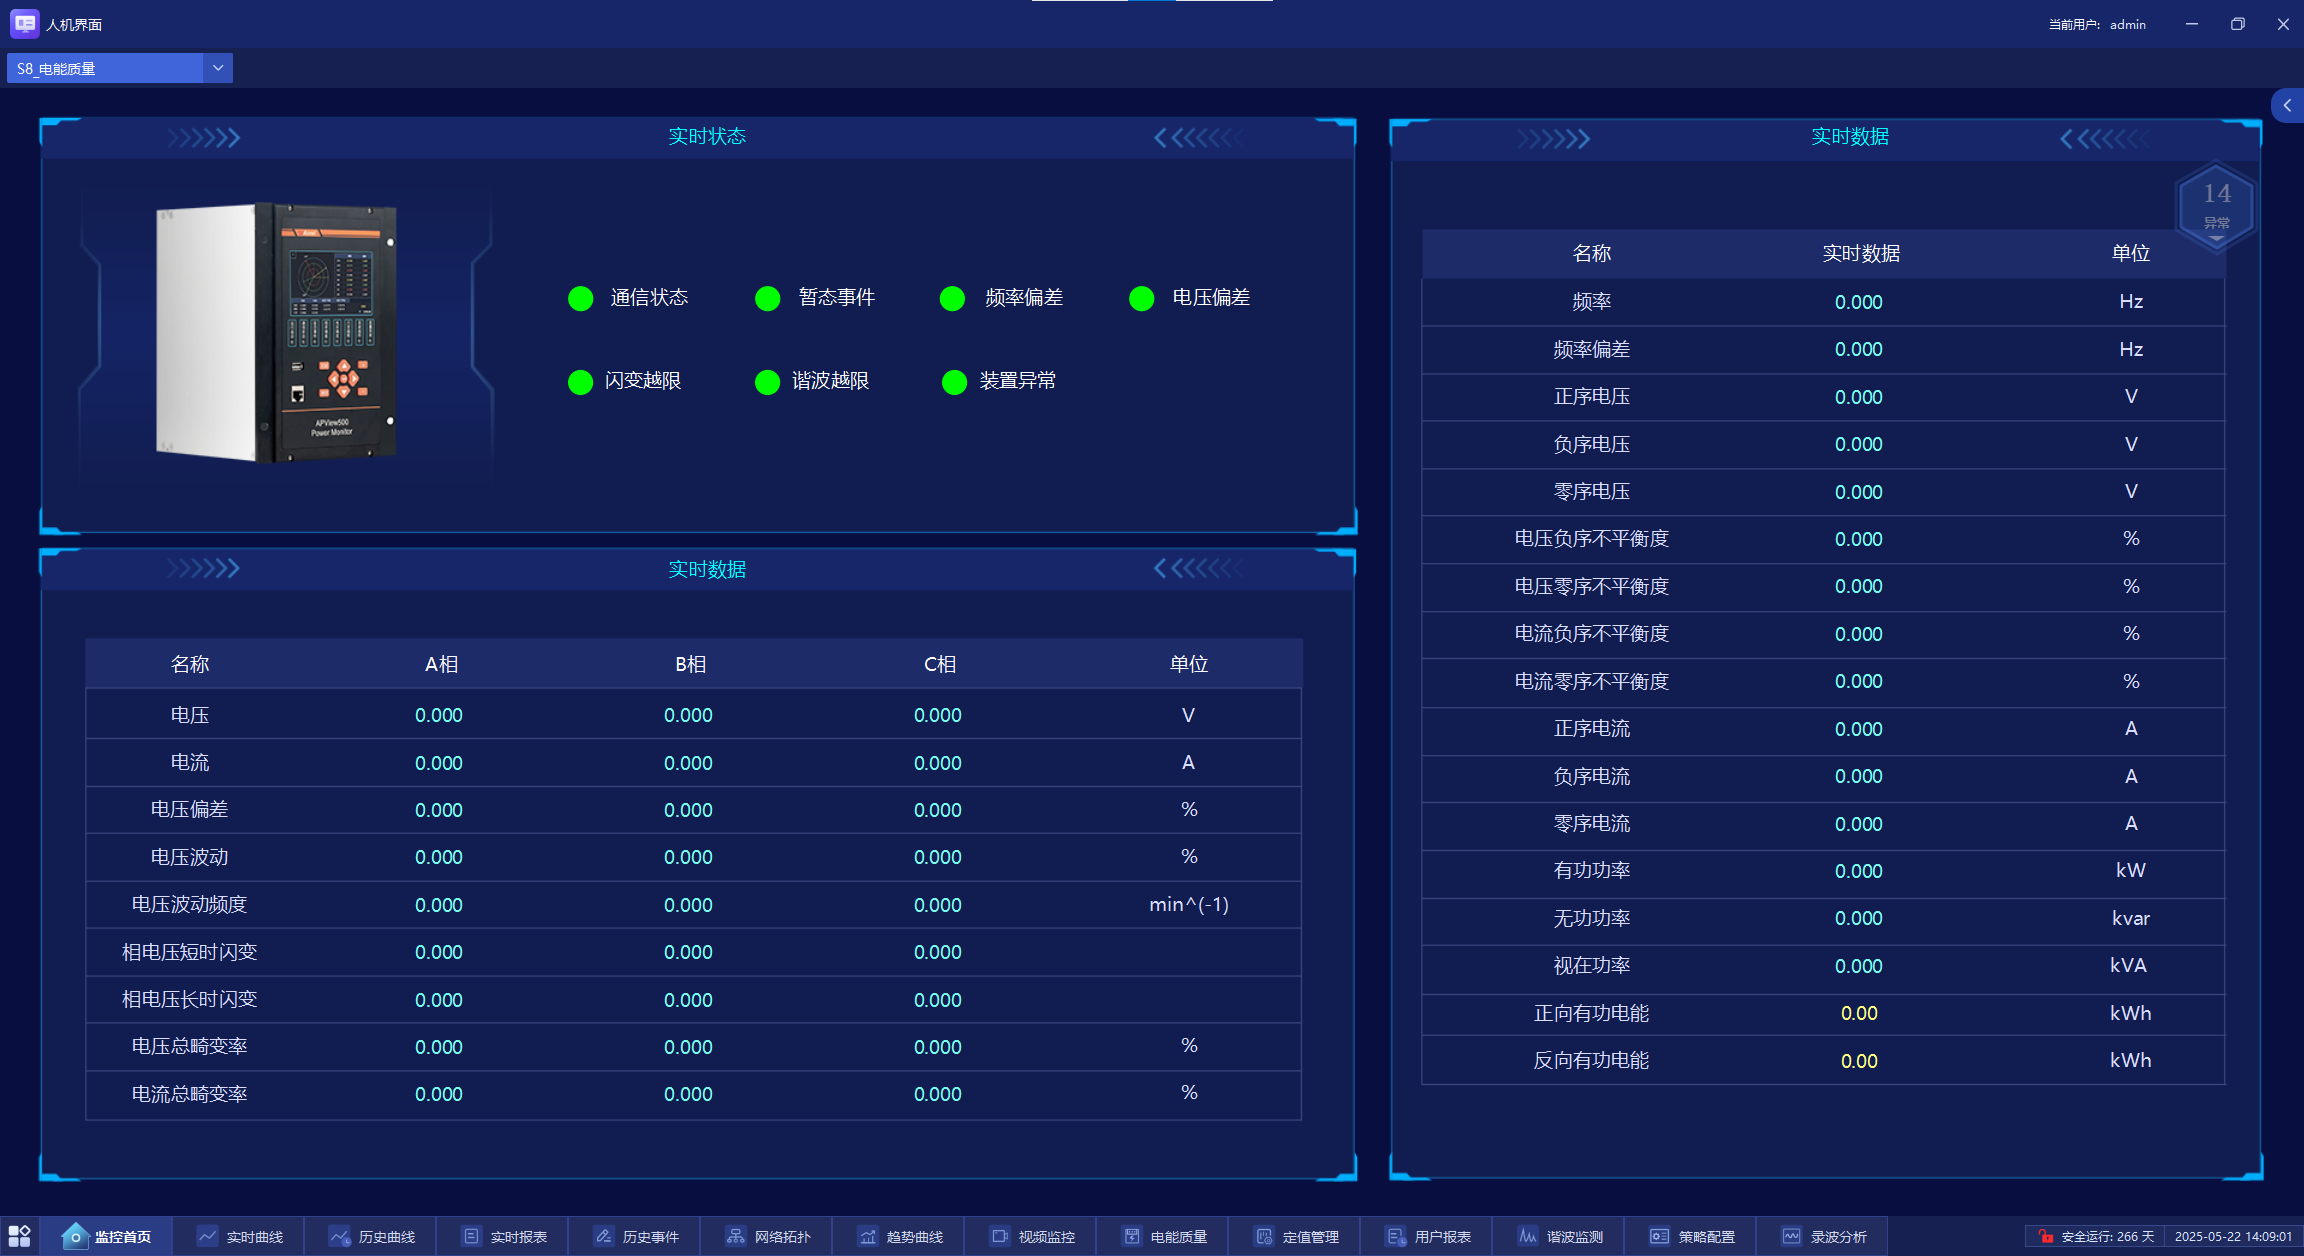The height and width of the screenshot is (1256, 2304).
Task: Click the 装置异常 status indicator
Action: [954, 382]
